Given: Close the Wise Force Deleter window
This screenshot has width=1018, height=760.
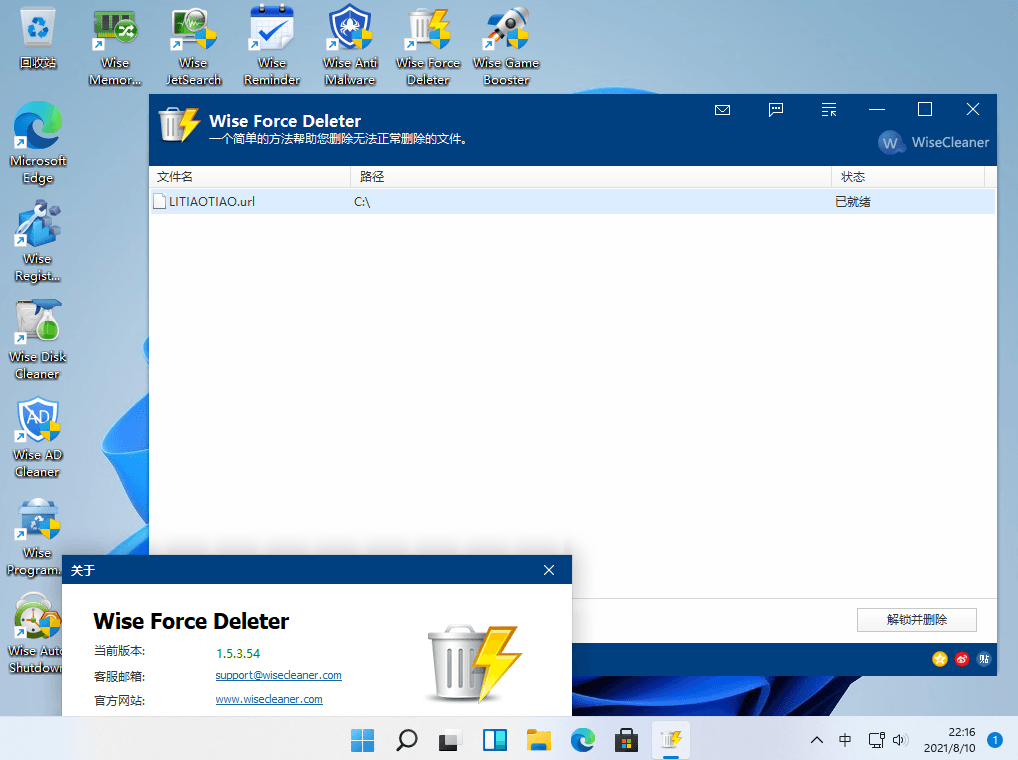Looking at the screenshot, I should tap(973, 110).
